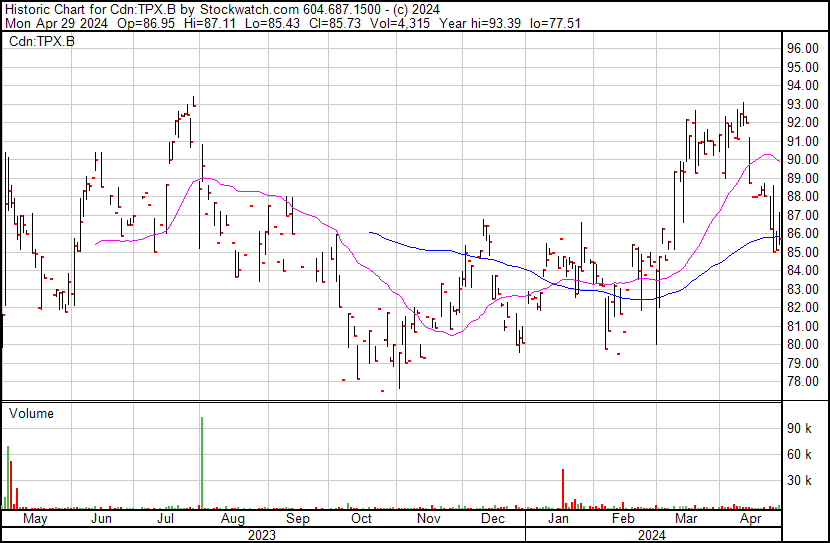The width and height of the screenshot is (830, 543).
Task: Select the 79.00 price axis label
Action: click(x=803, y=364)
